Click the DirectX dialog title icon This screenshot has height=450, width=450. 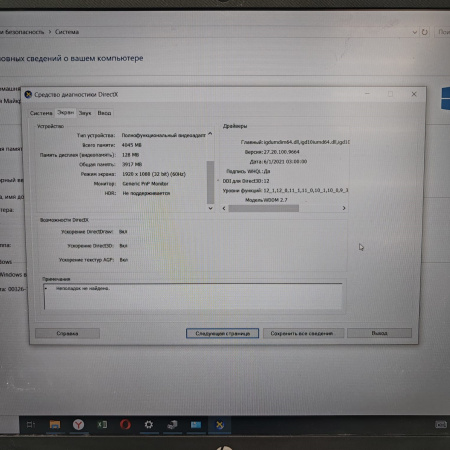(28, 95)
